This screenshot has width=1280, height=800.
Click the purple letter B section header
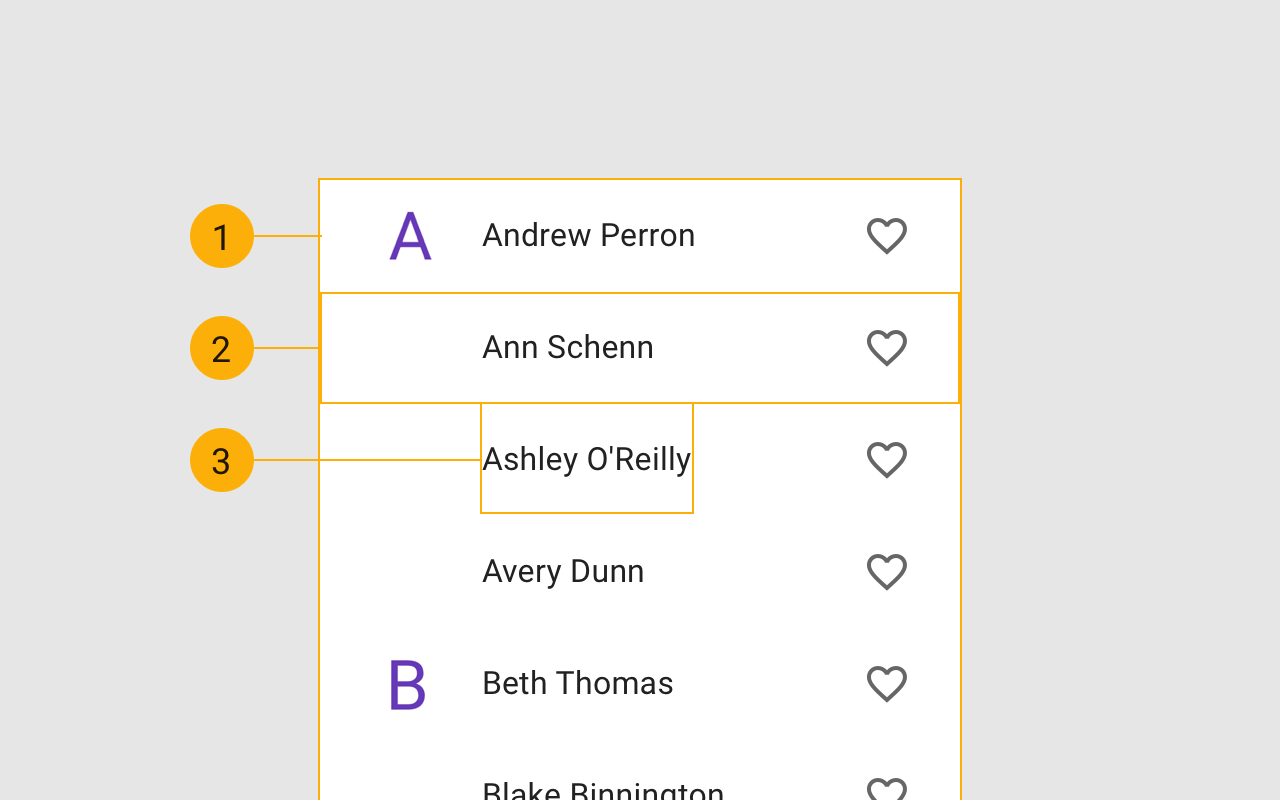click(407, 685)
